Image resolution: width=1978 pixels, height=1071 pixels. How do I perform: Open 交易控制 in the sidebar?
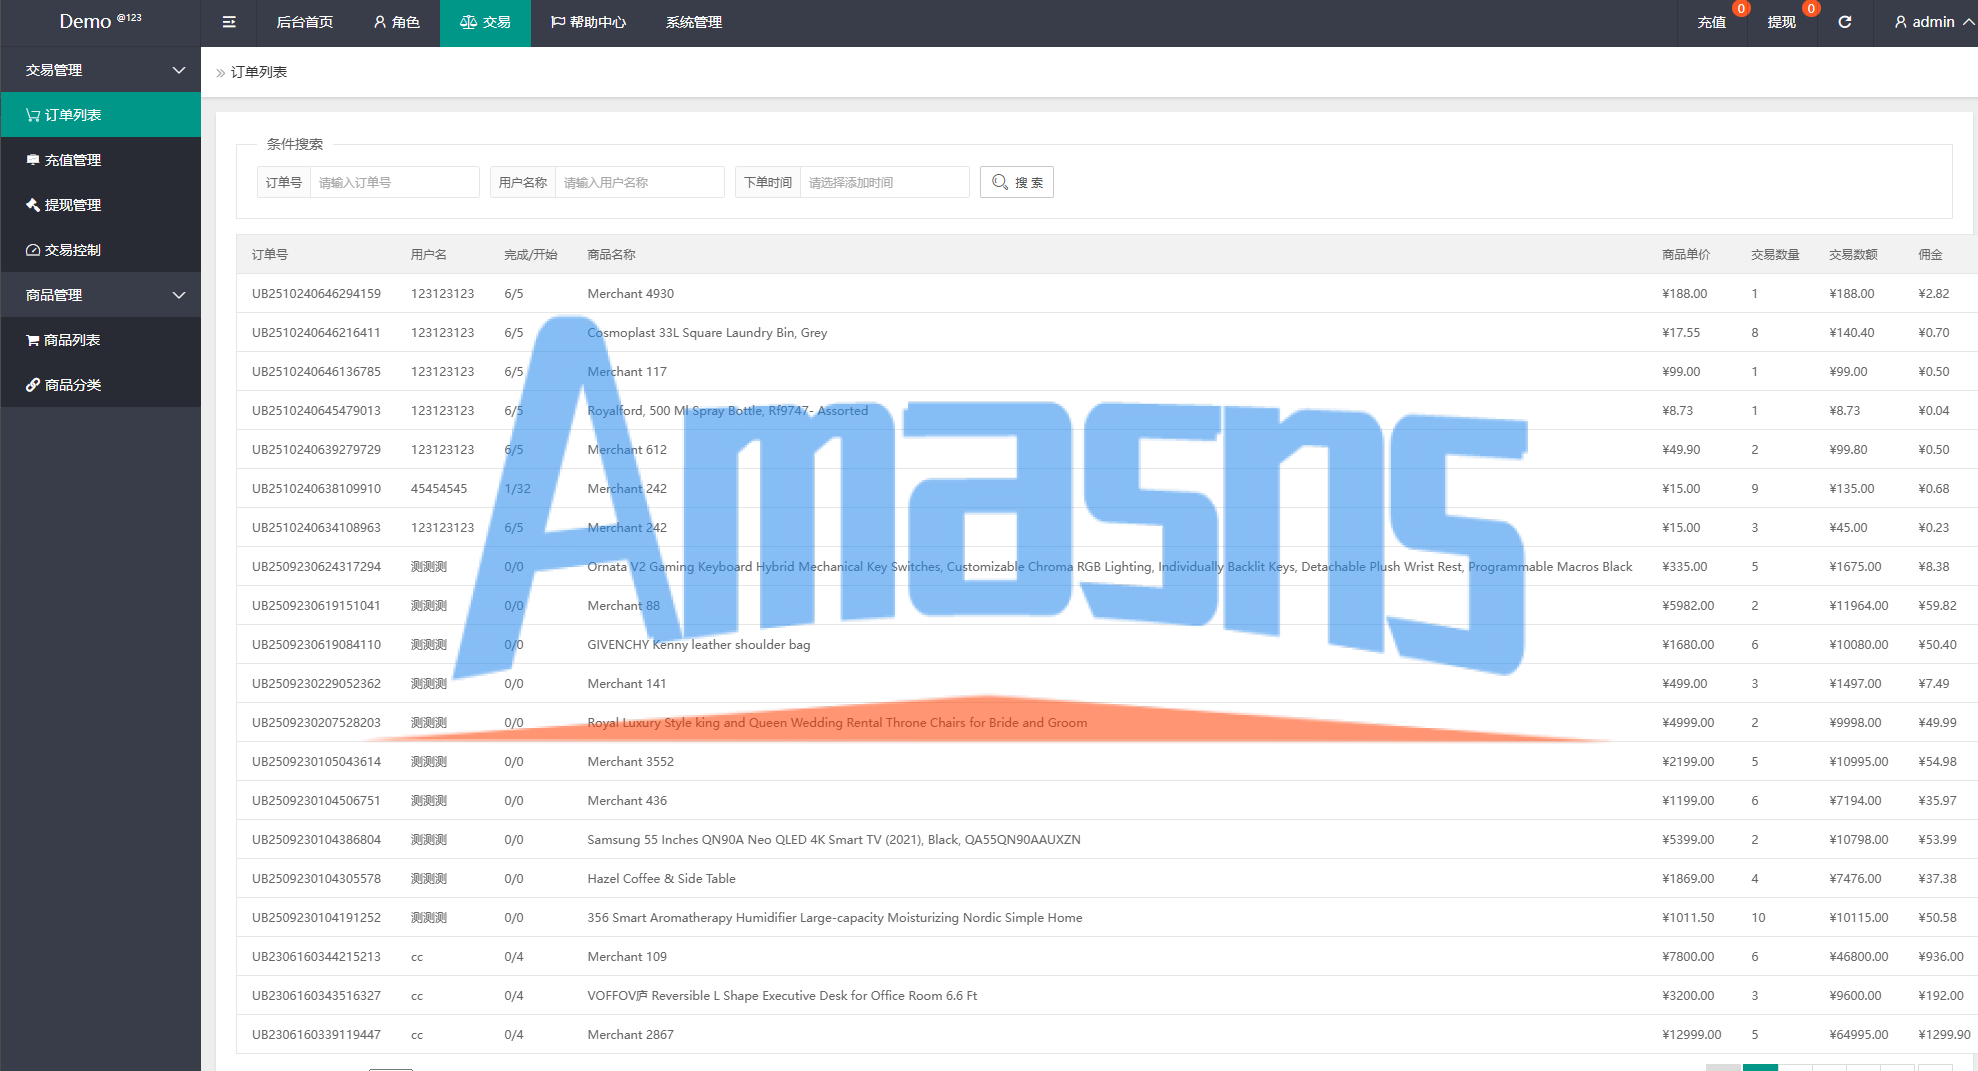72,250
